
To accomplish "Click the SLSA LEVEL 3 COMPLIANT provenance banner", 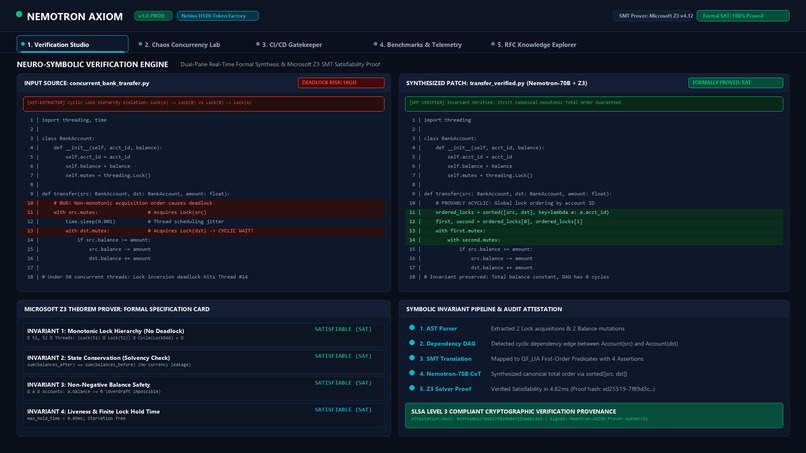I will 594,415.
